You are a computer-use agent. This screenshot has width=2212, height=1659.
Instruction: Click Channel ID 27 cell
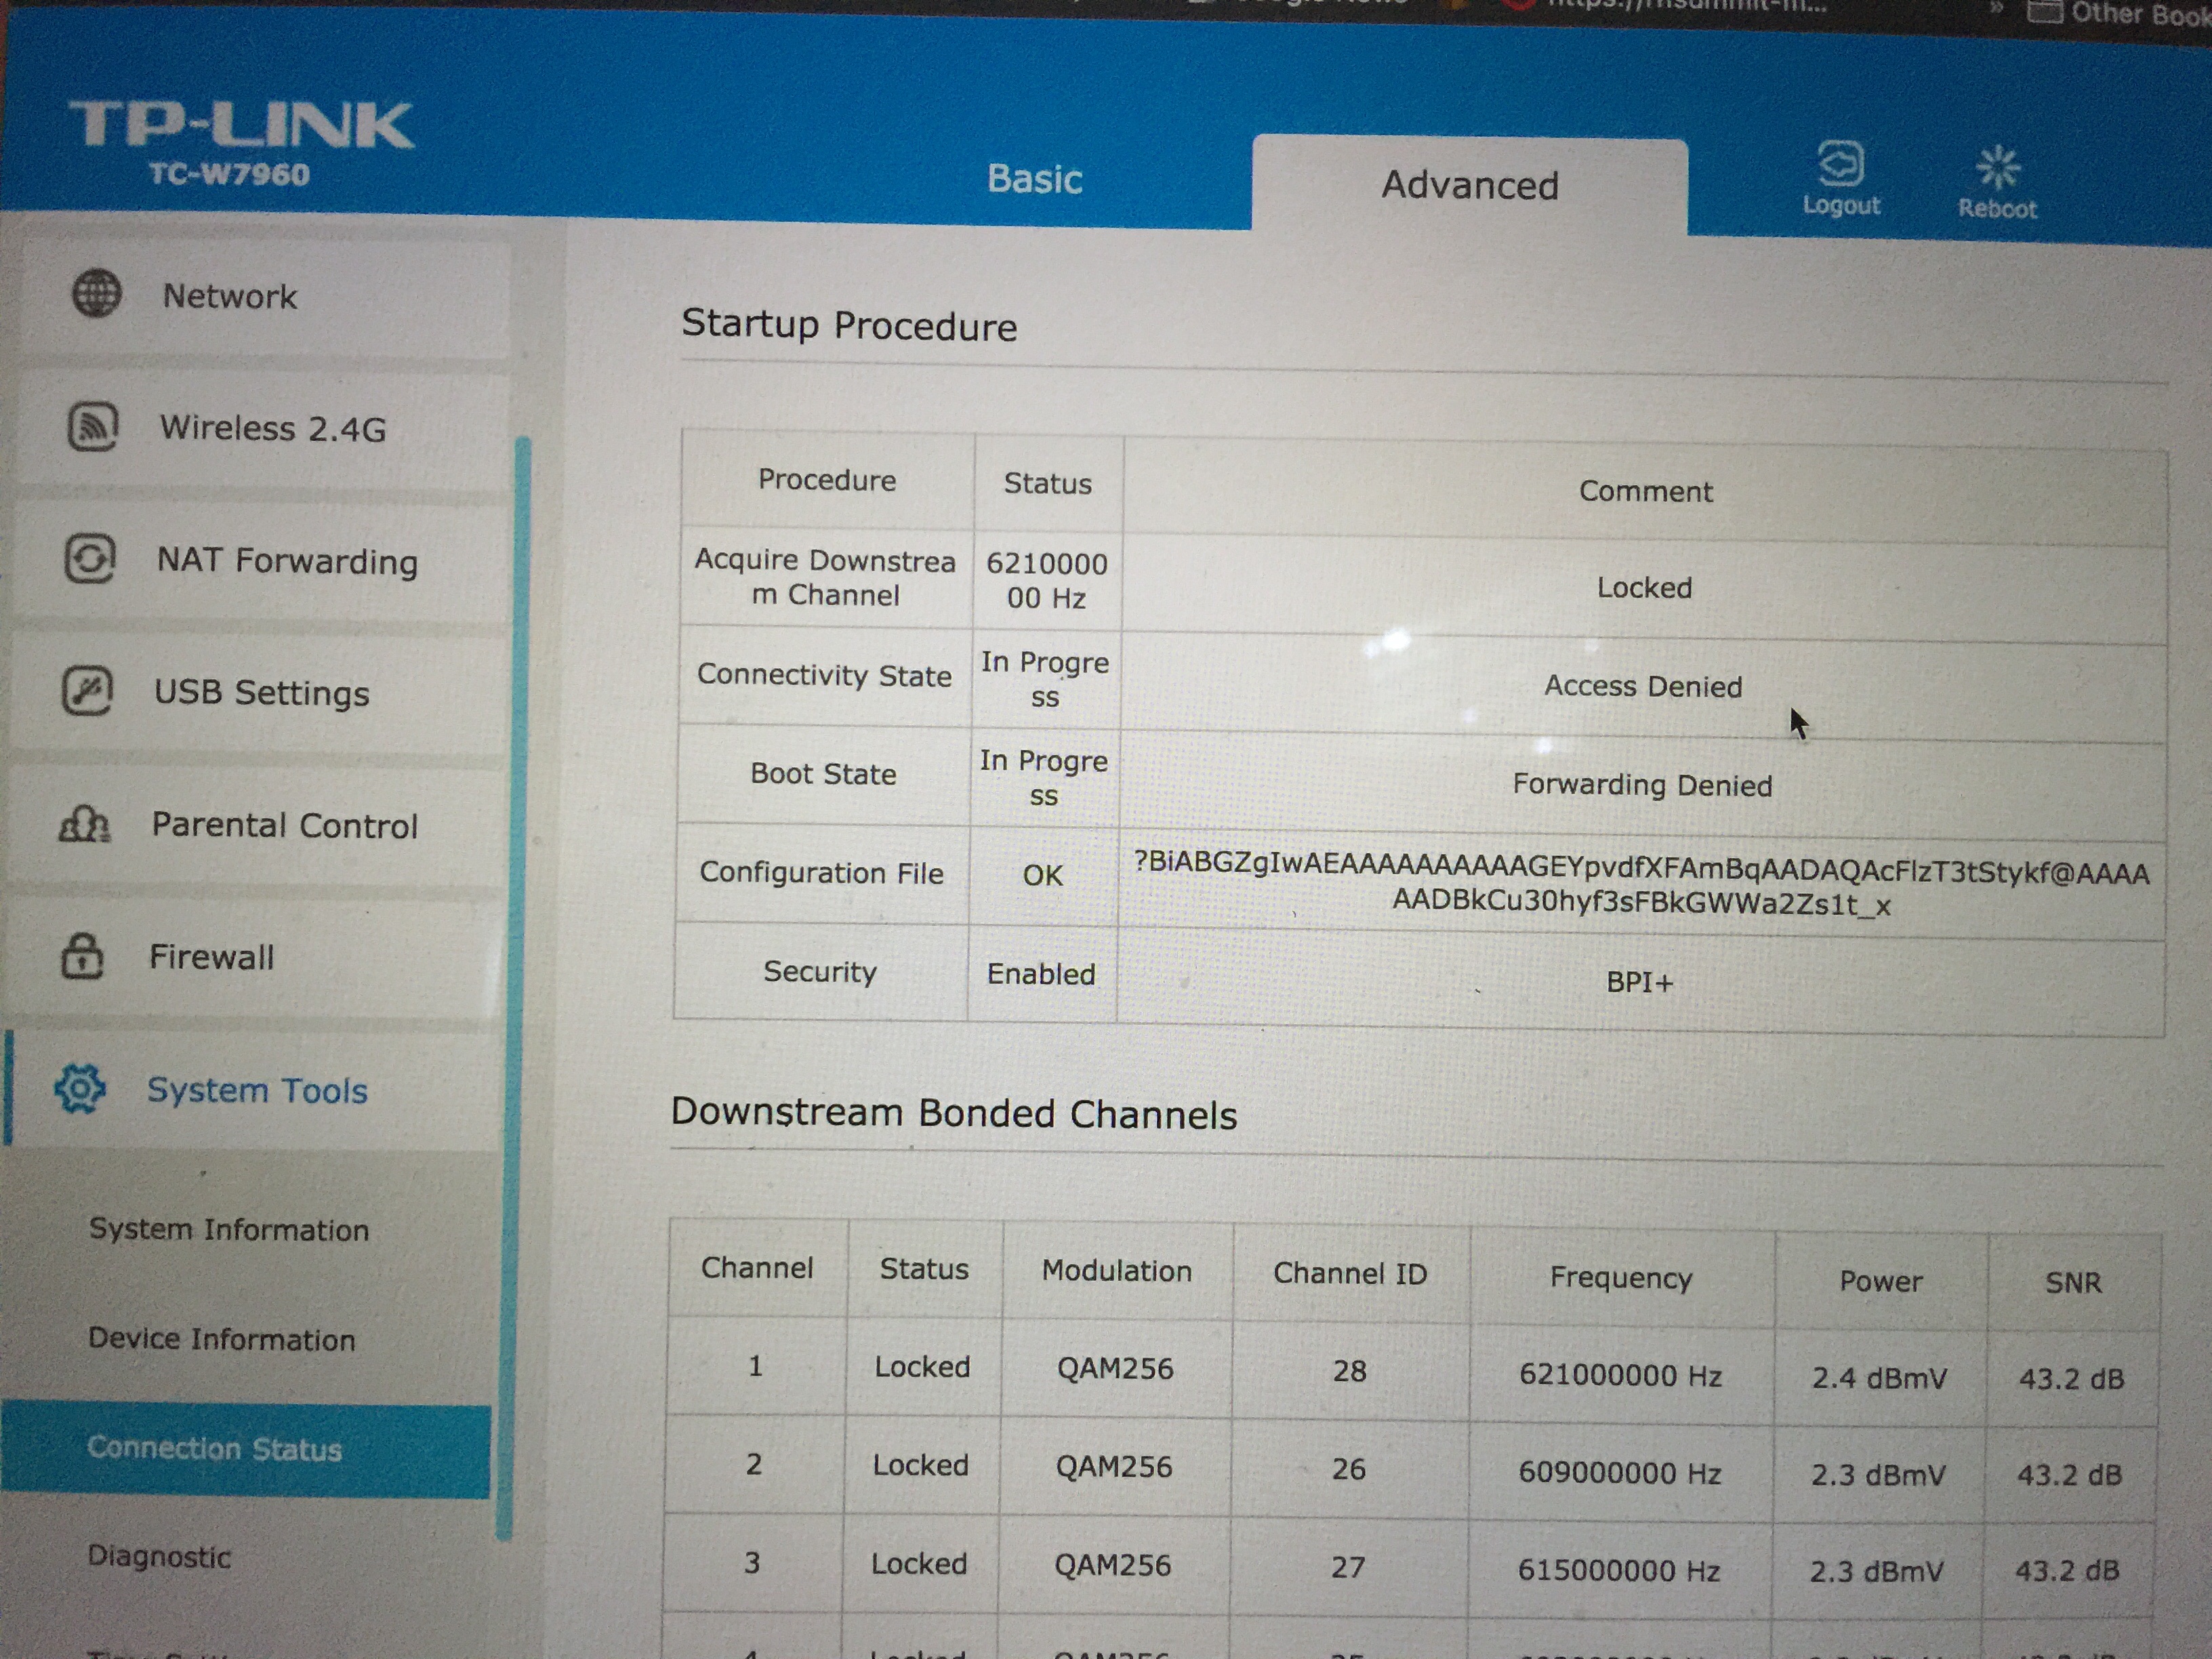tap(1348, 1566)
